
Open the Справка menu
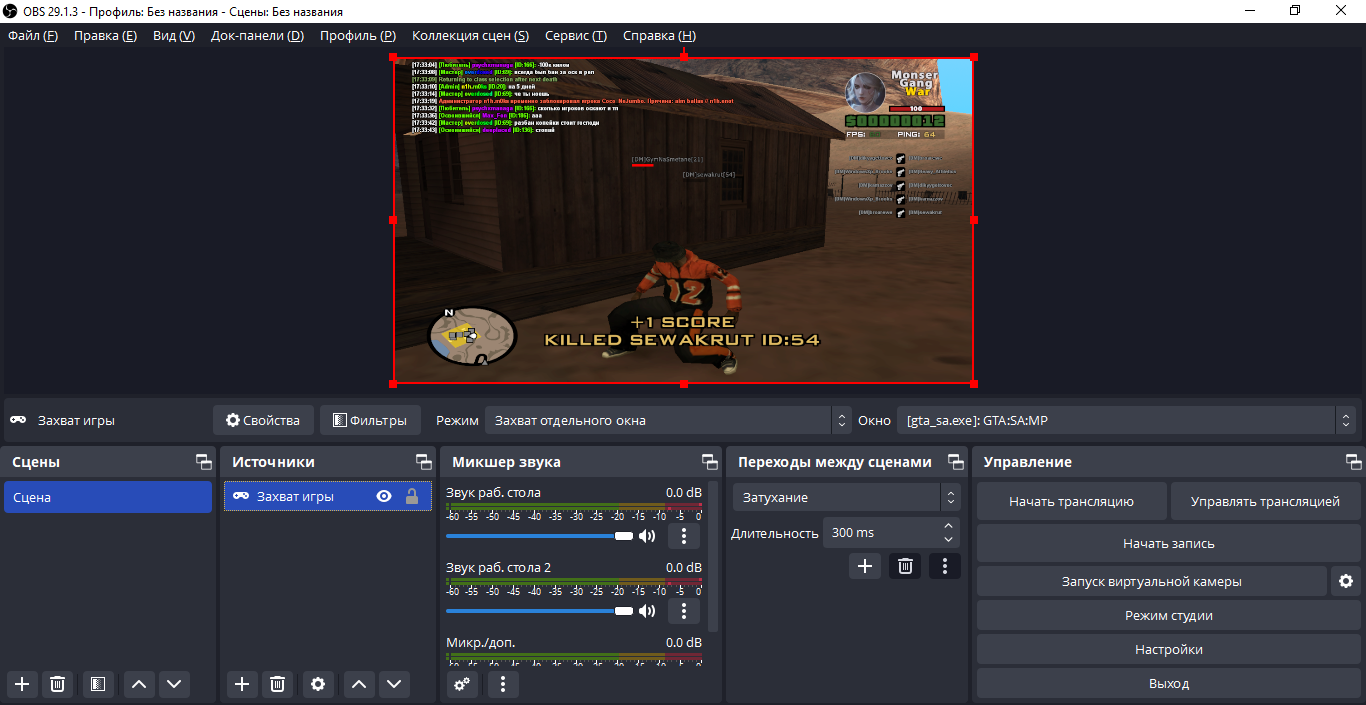click(x=659, y=36)
